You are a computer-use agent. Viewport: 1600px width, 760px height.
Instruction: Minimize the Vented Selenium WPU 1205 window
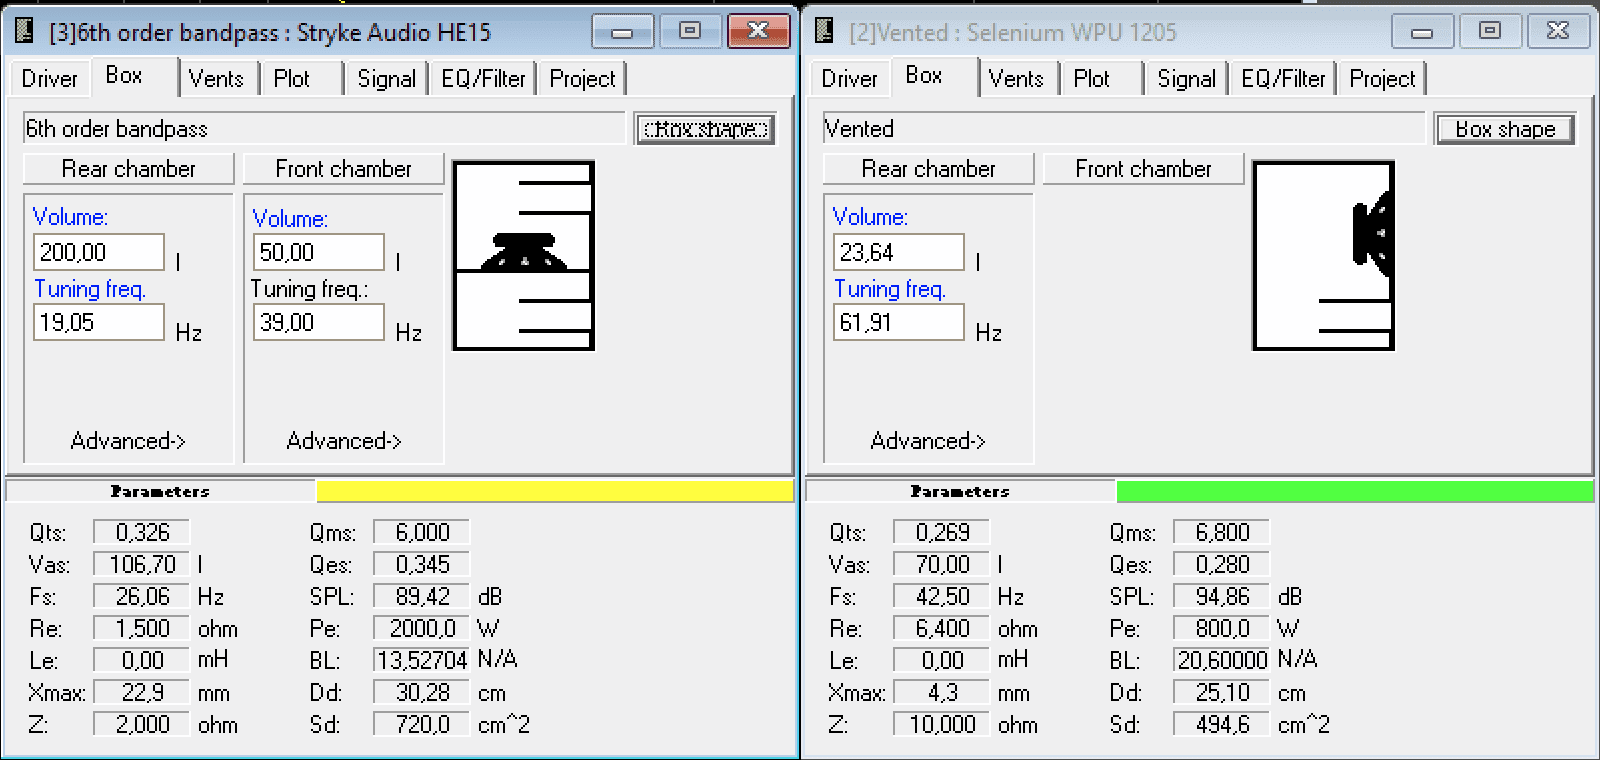1422,31
